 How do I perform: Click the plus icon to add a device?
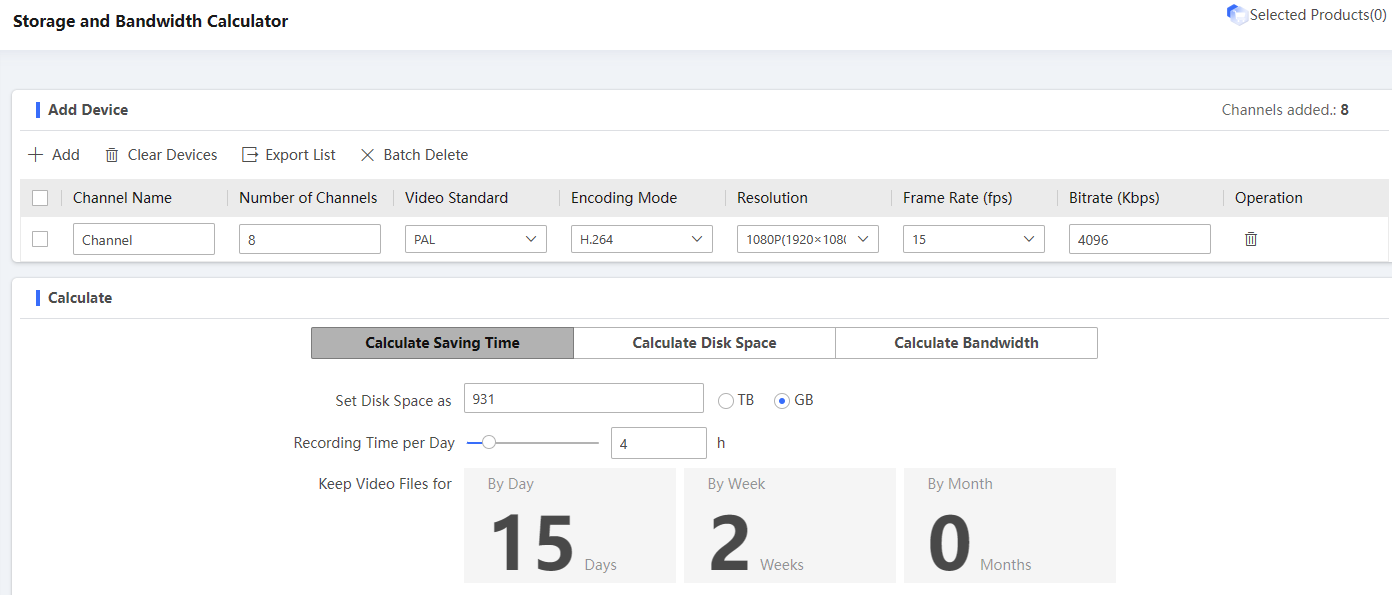(x=36, y=155)
